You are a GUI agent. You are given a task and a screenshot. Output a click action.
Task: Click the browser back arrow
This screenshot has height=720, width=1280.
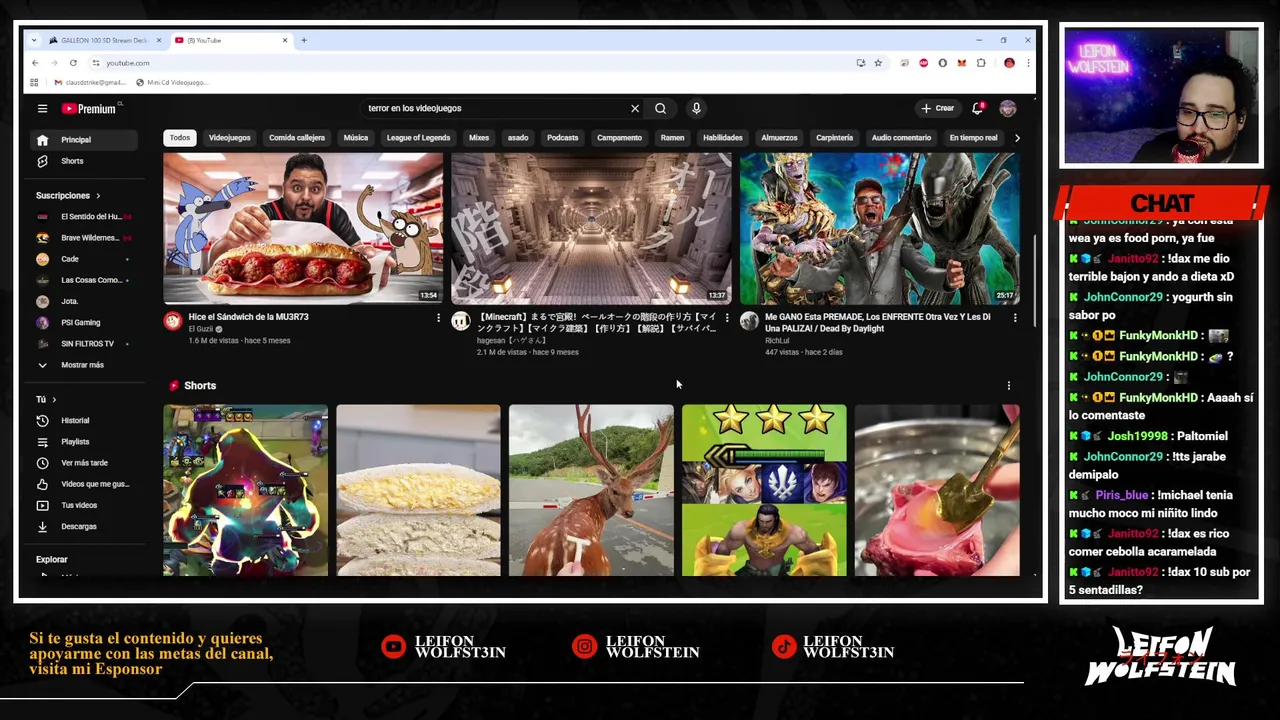35,63
